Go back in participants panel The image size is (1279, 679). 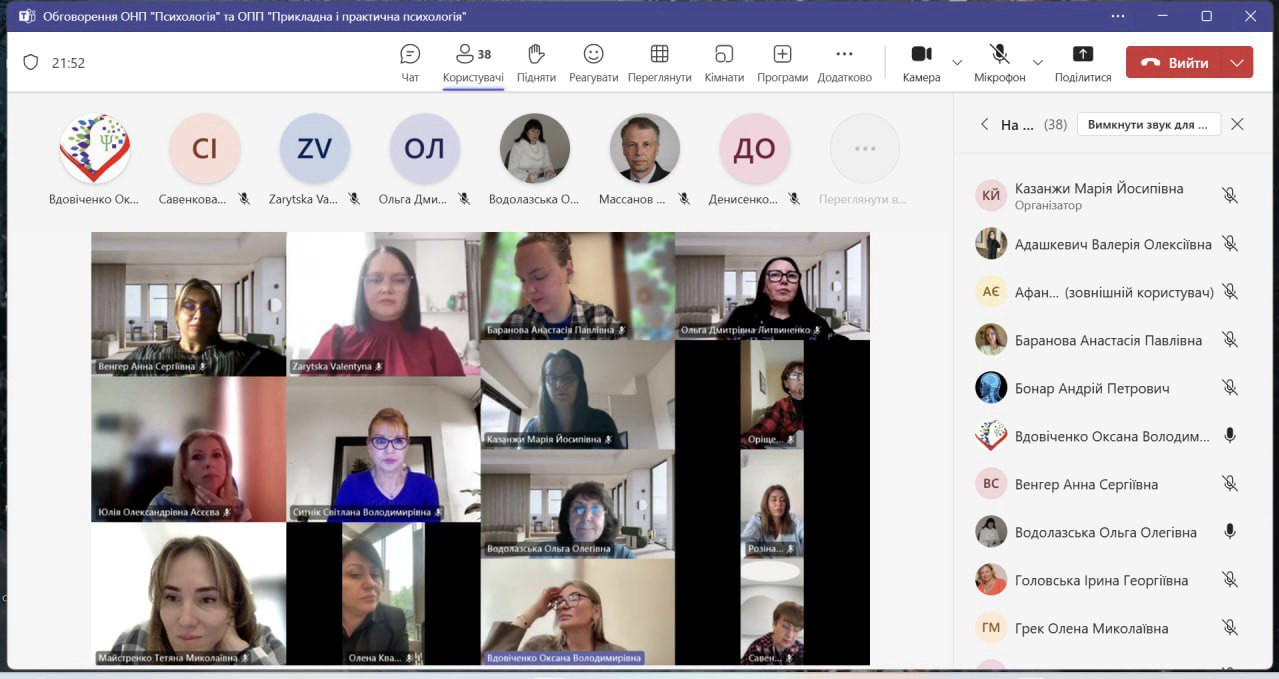click(x=984, y=125)
